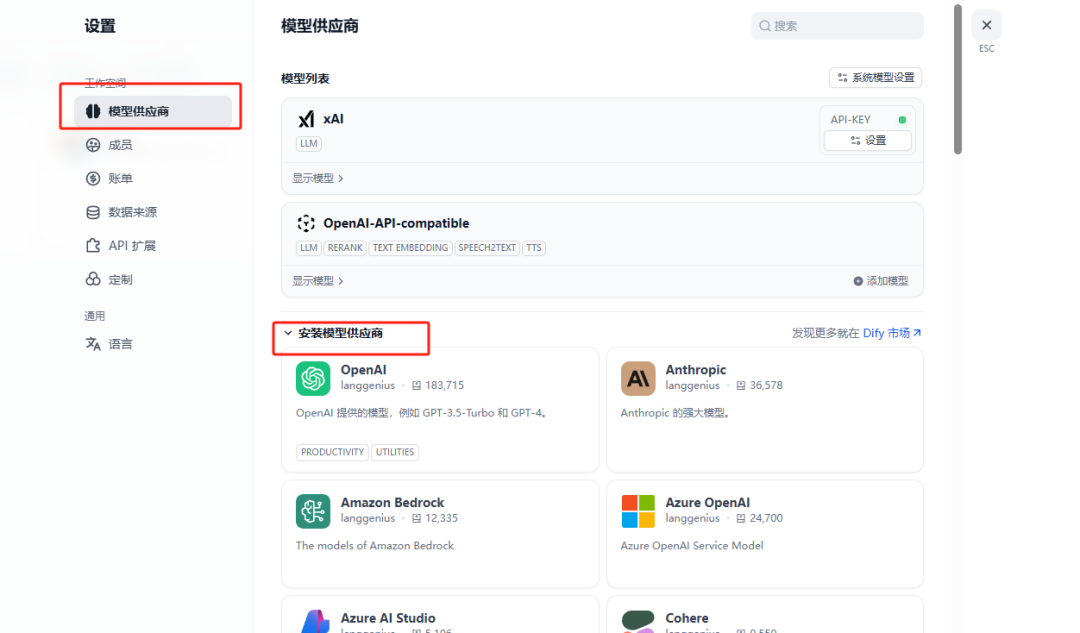This screenshot has width=1080, height=633.
Task: Open the 语言 settings page
Action: [120, 344]
